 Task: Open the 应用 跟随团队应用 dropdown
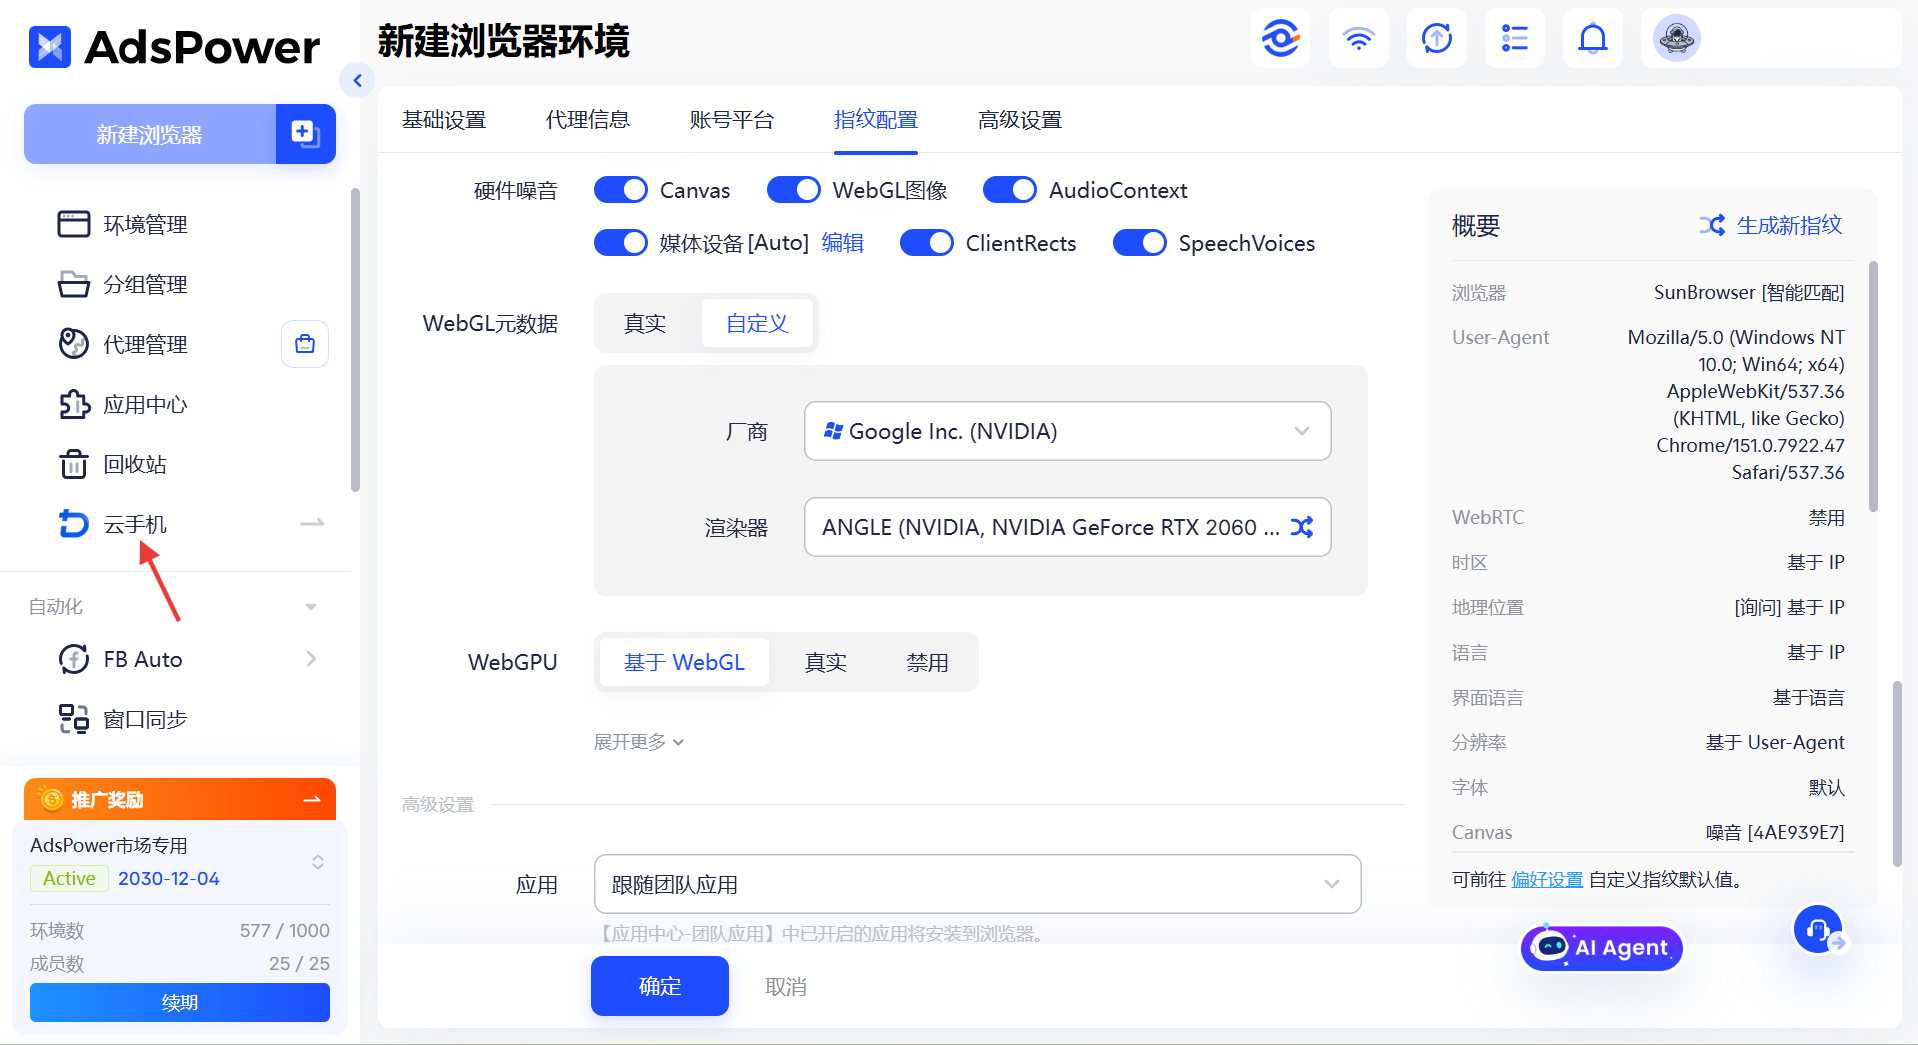pyautogui.click(x=977, y=884)
